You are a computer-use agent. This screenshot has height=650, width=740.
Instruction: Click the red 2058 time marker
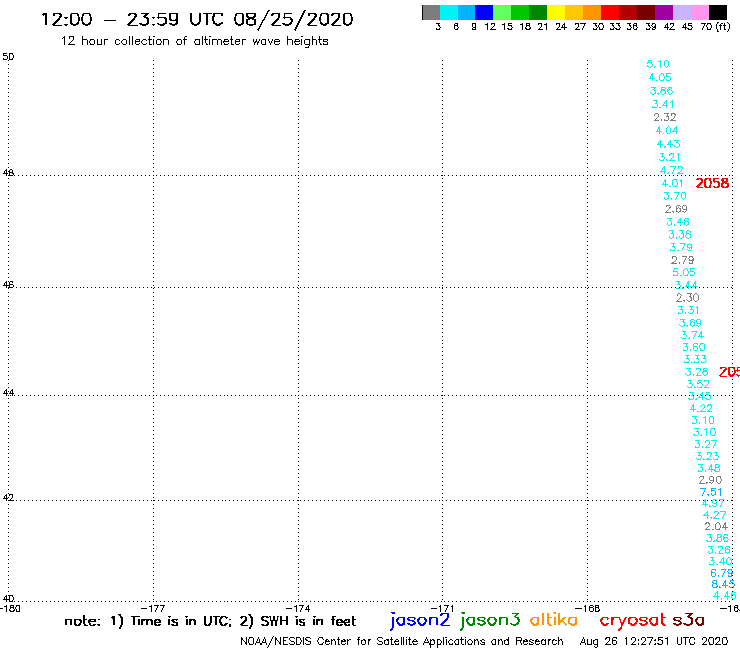pos(712,183)
